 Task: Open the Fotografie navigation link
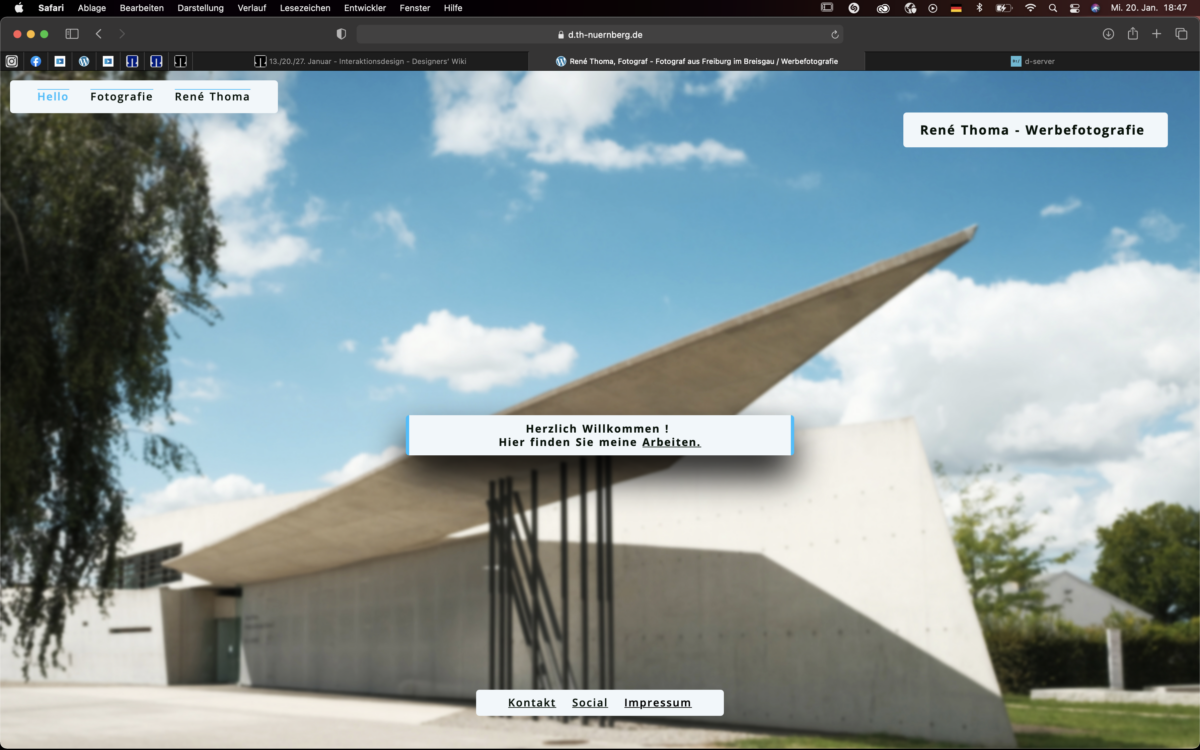[121, 97]
